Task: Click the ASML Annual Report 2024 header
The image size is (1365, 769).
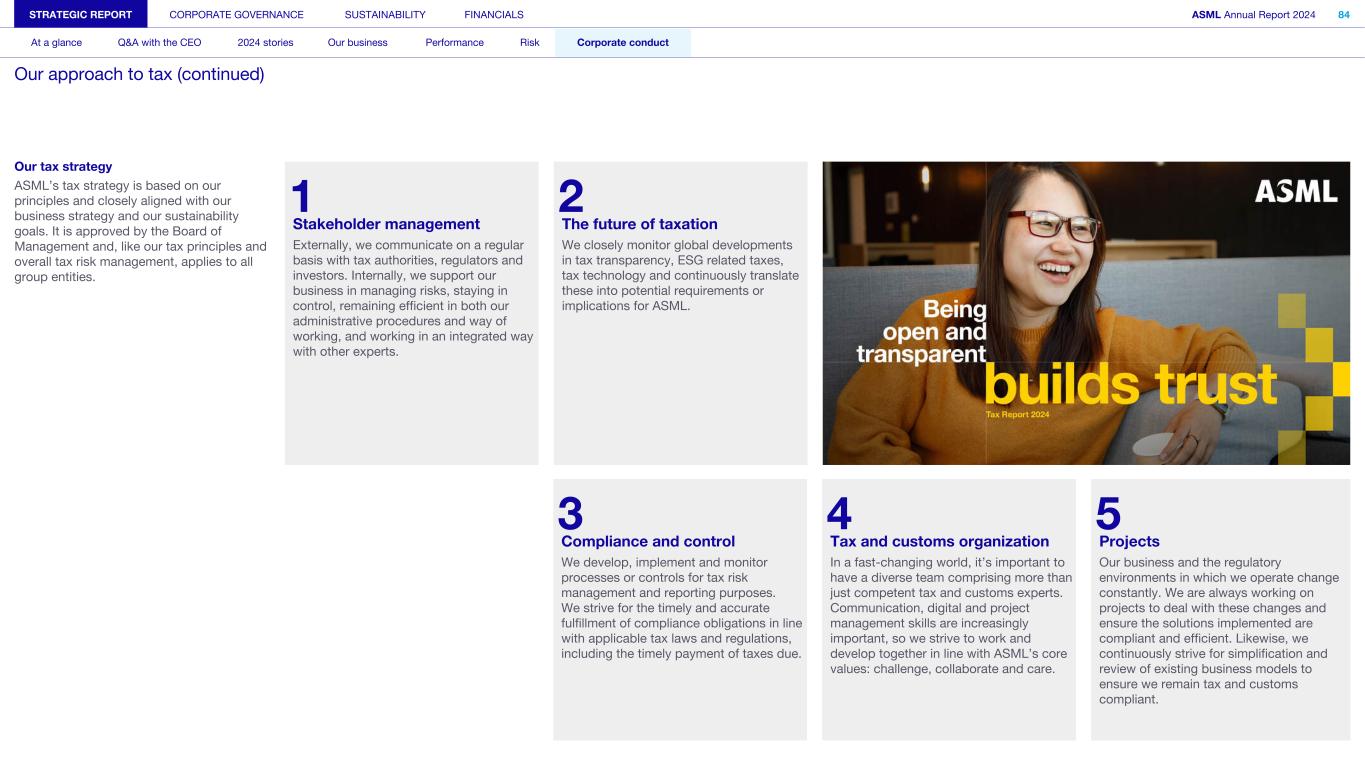Action: (x=1253, y=14)
